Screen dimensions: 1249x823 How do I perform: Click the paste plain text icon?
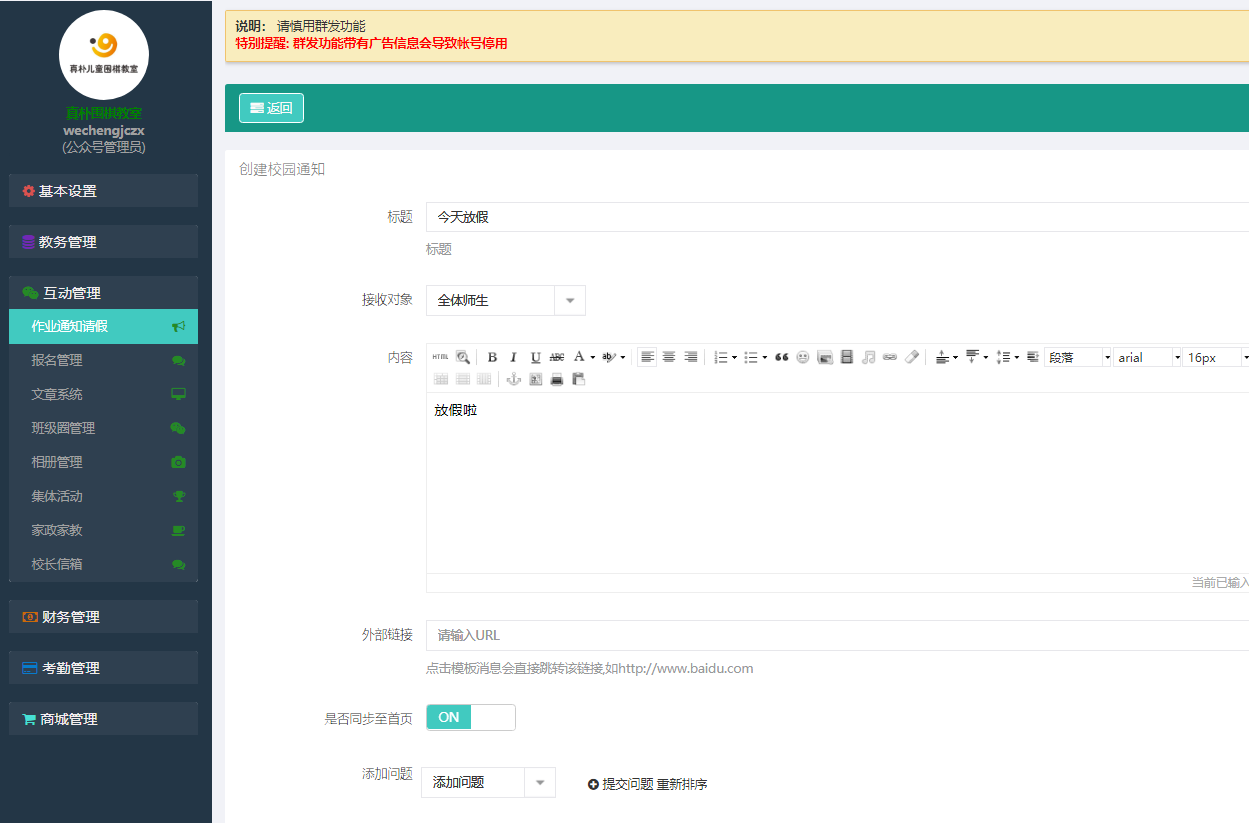click(578, 379)
